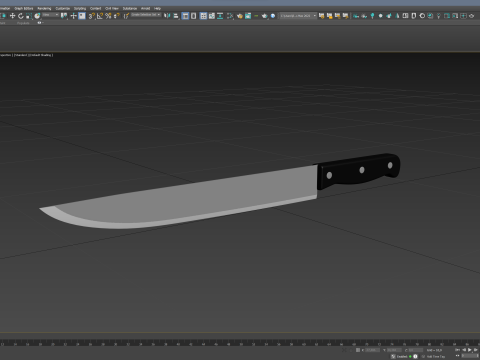Click the green render production bar icon
480x360 pixels.
(x=256, y=16)
